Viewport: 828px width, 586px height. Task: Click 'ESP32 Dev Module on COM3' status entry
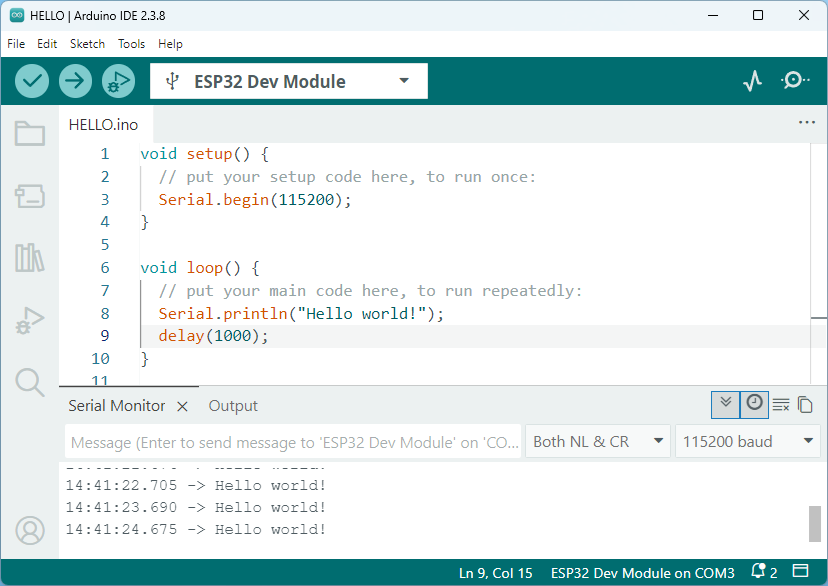(x=643, y=573)
